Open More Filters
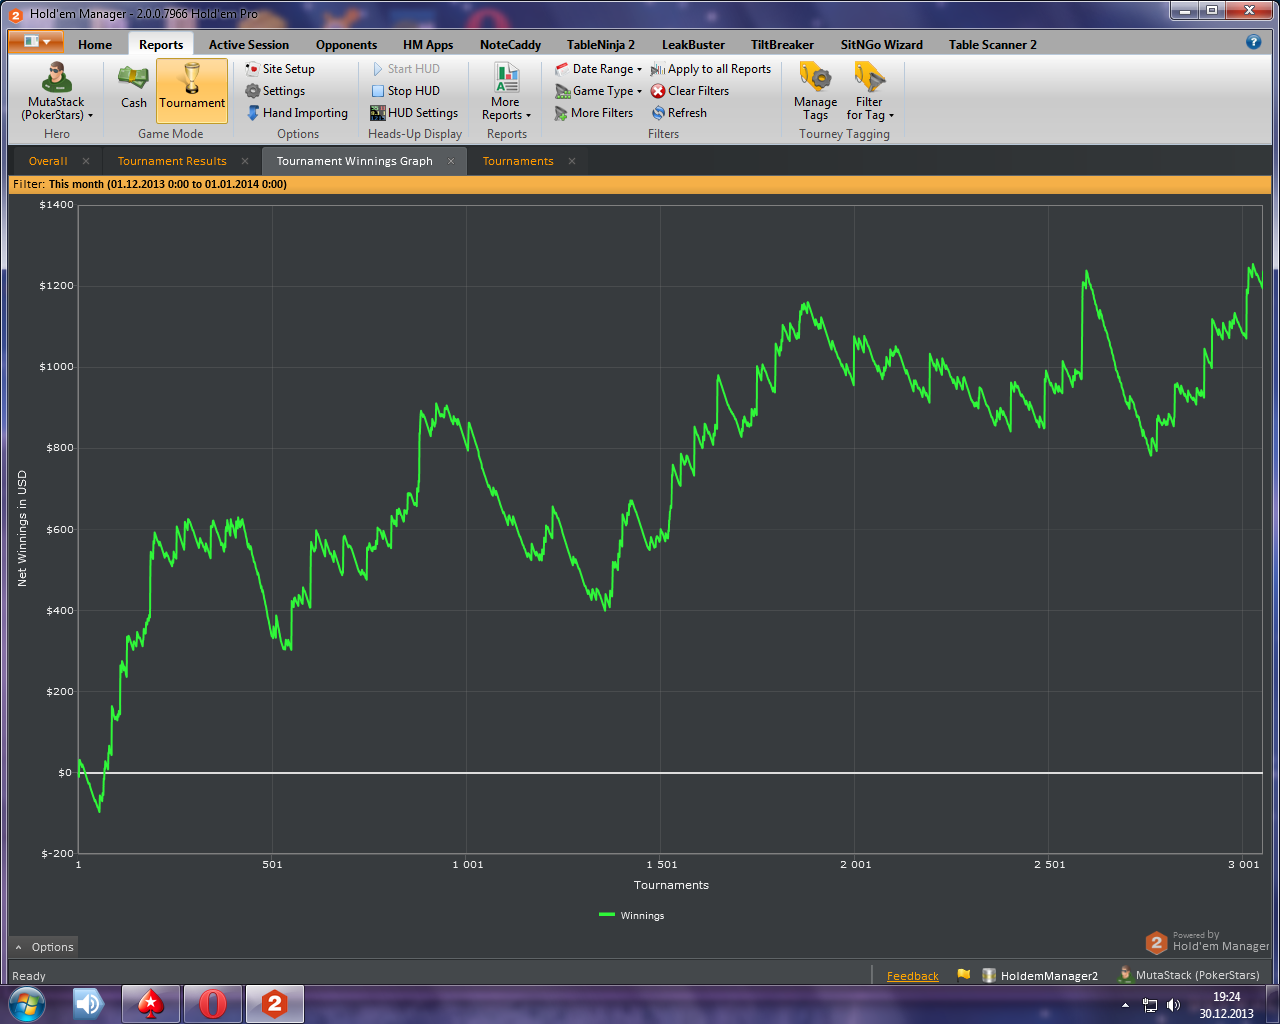 click(594, 113)
